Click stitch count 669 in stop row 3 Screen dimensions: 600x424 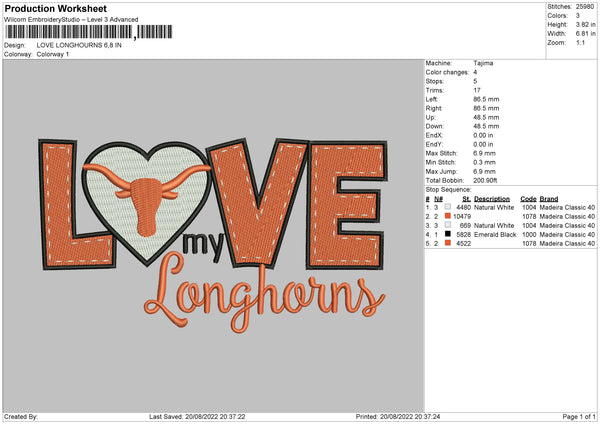coord(465,226)
